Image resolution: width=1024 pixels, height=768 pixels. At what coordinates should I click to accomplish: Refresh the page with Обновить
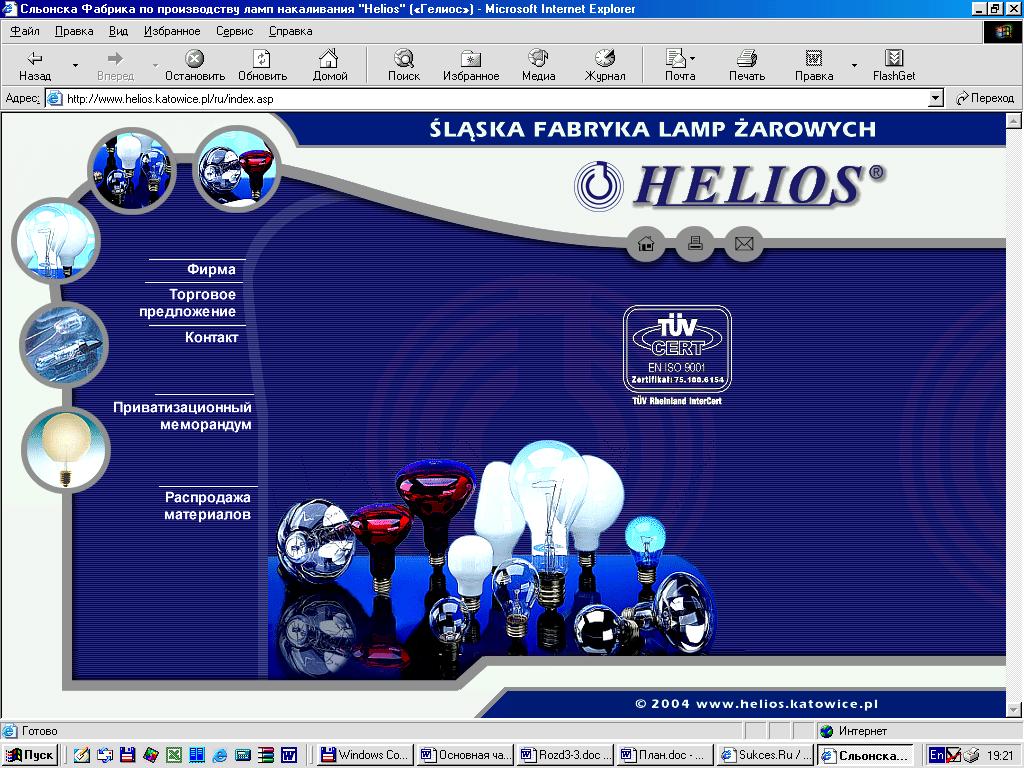262,65
